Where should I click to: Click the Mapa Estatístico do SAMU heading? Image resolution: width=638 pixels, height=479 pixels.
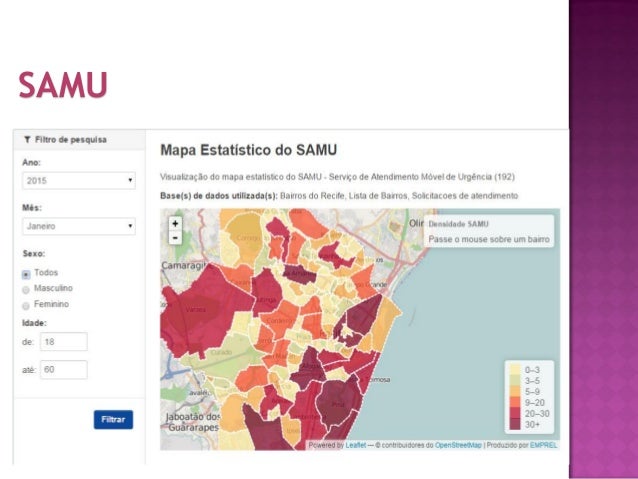[x=249, y=150]
